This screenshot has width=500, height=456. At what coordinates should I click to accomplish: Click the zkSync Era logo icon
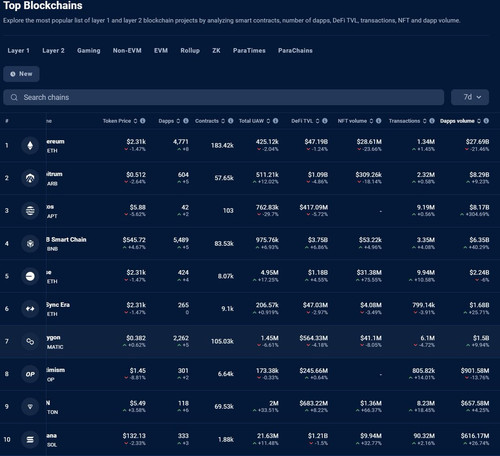(30, 309)
